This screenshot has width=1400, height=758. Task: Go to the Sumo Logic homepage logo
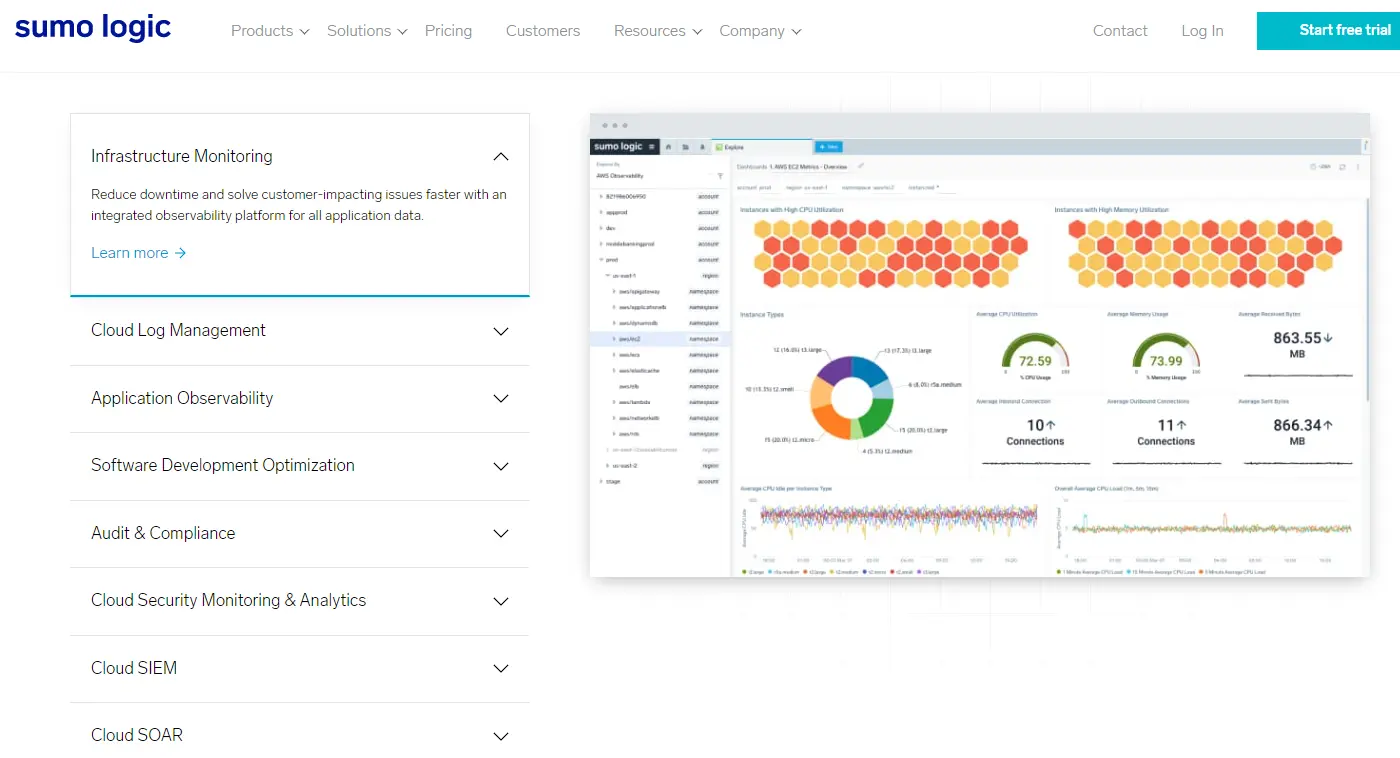click(x=93, y=28)
